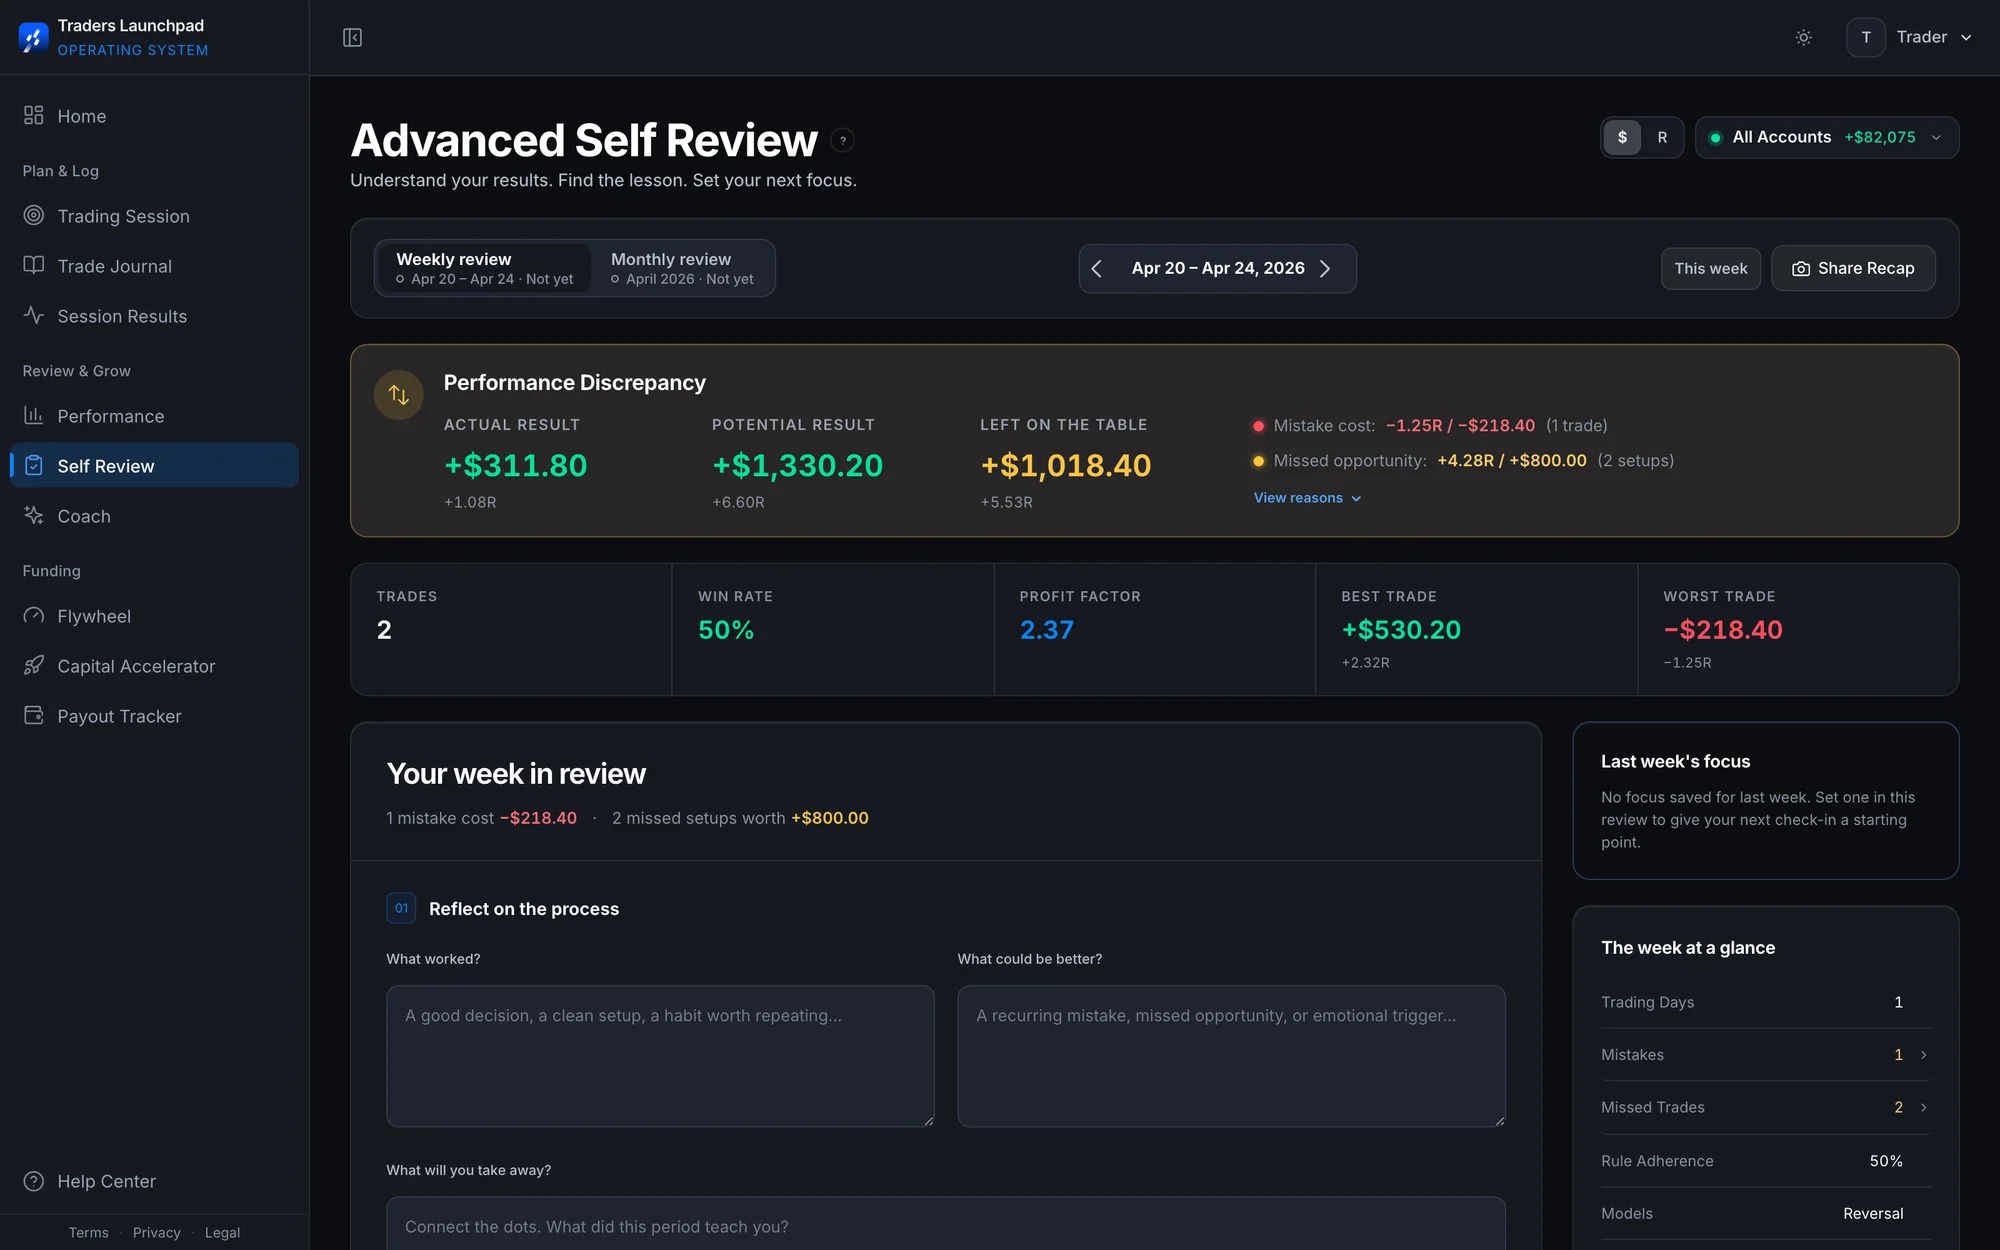2000x1250 pixels.
Task: Open the Terms link
Action: coord(88,1233)
